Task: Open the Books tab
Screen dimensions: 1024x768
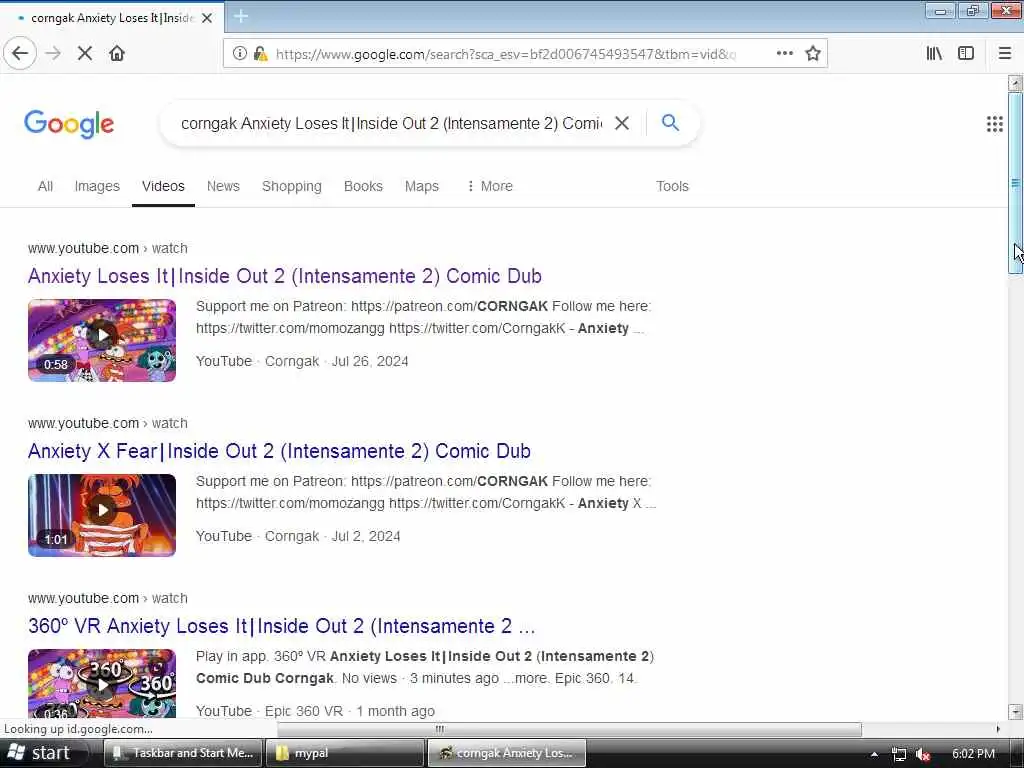Action: (363, 186)
